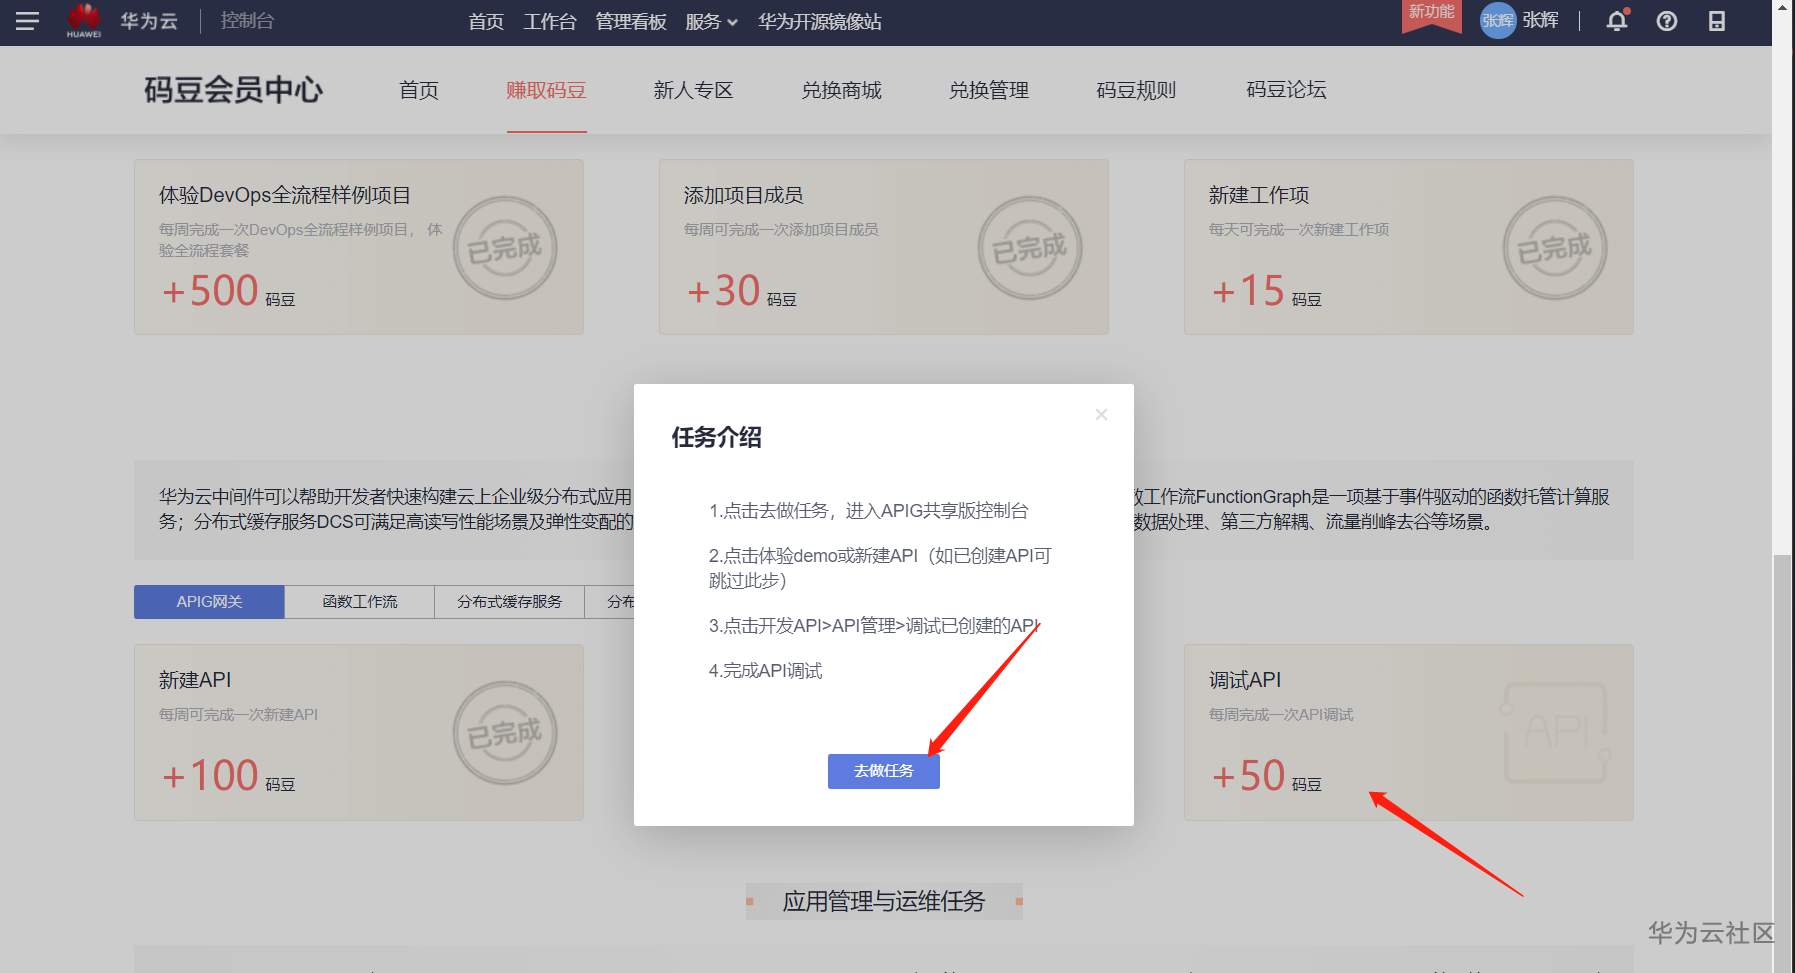Open the hamburger navigation menu
This screenshot has height=973, width=1795.
click(27, 21)
